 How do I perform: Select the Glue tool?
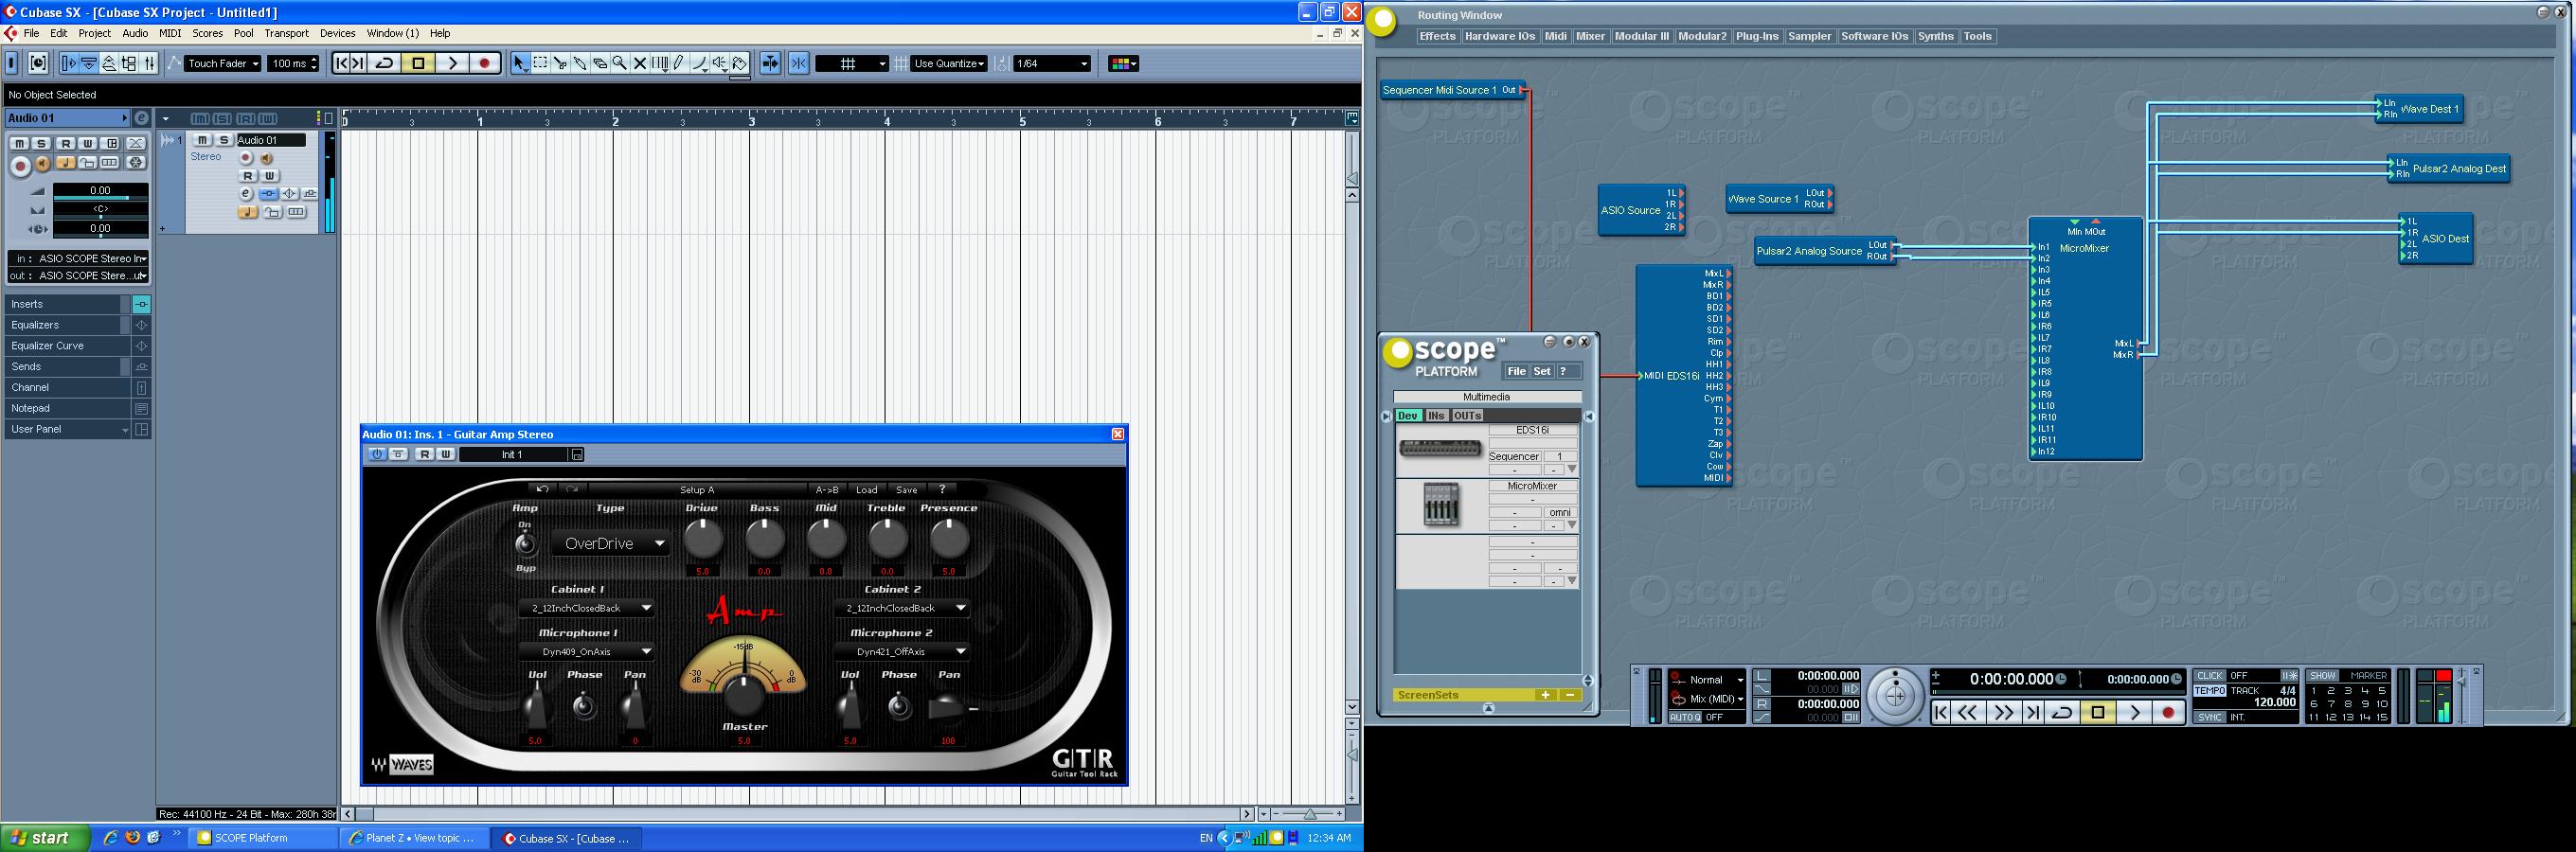click(x=580, y=63)
